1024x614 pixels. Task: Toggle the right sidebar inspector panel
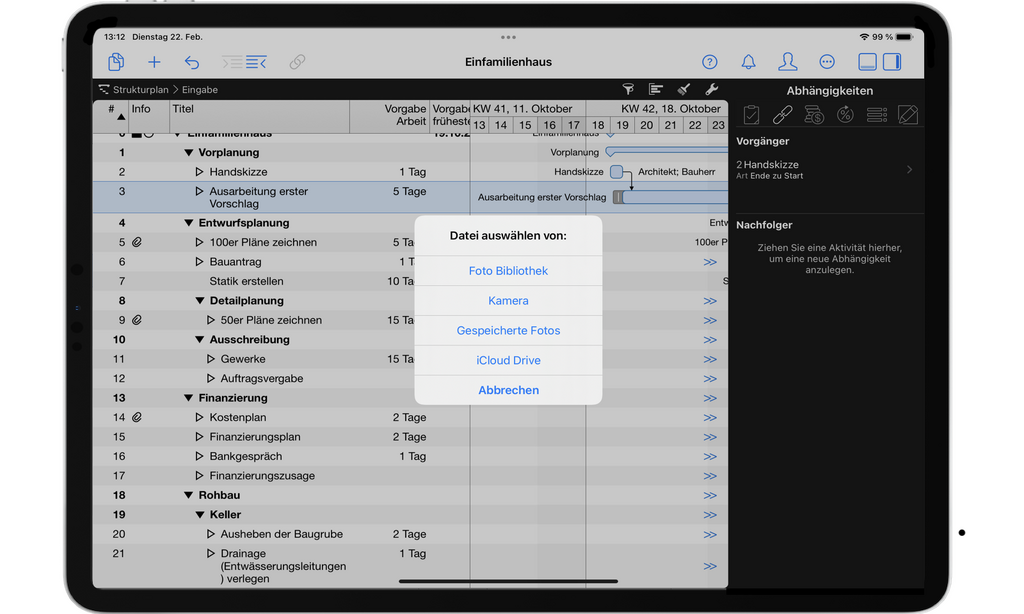(892, 62)
